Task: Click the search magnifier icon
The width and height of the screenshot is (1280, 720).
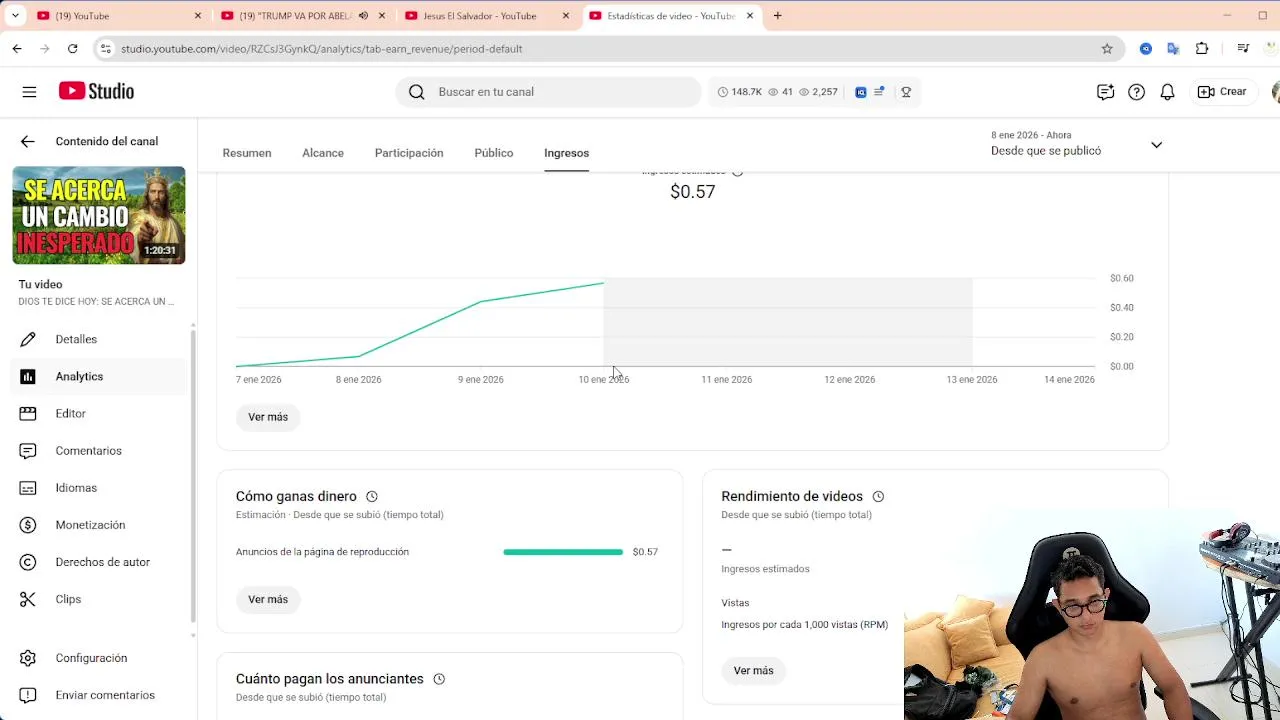Action: (x=416, y=92)
